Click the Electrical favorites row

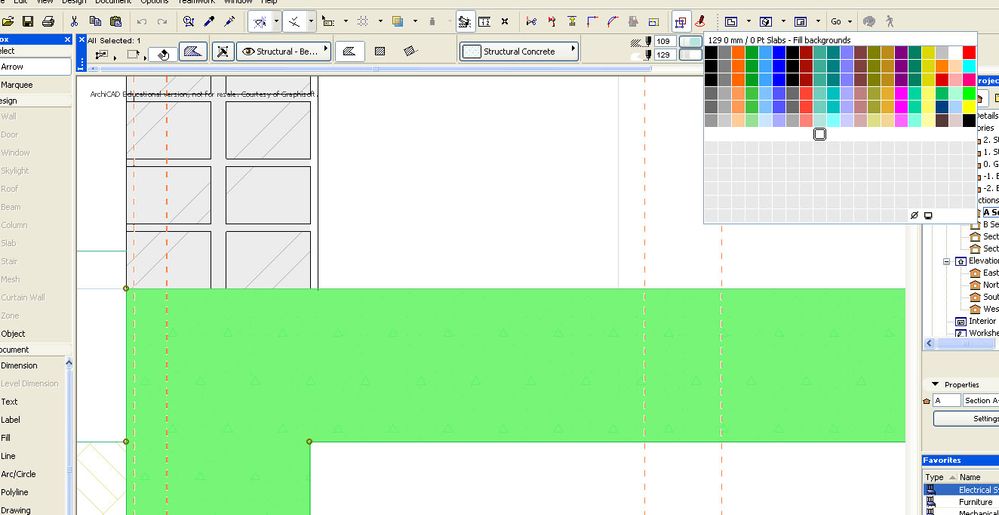[961, 490]
